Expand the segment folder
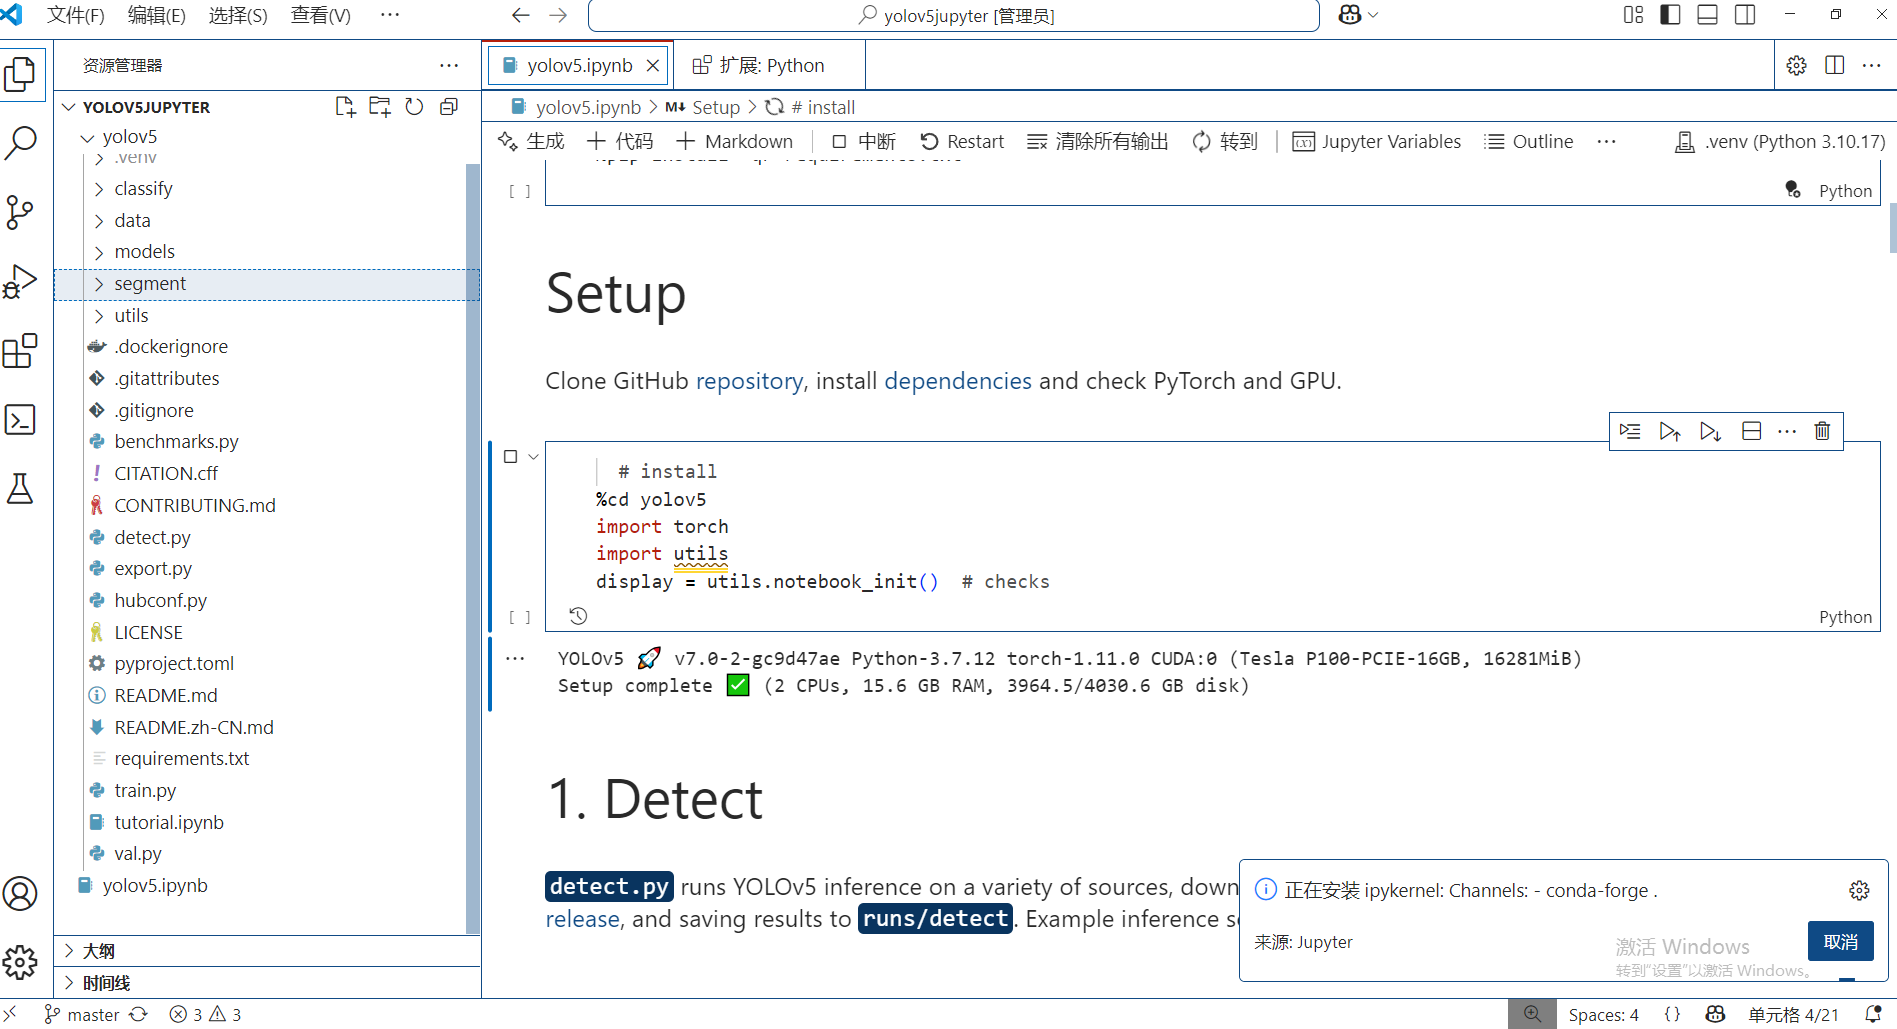Image resolution: width=1897 pixels, height=1029 pixels. coord(98,284)
